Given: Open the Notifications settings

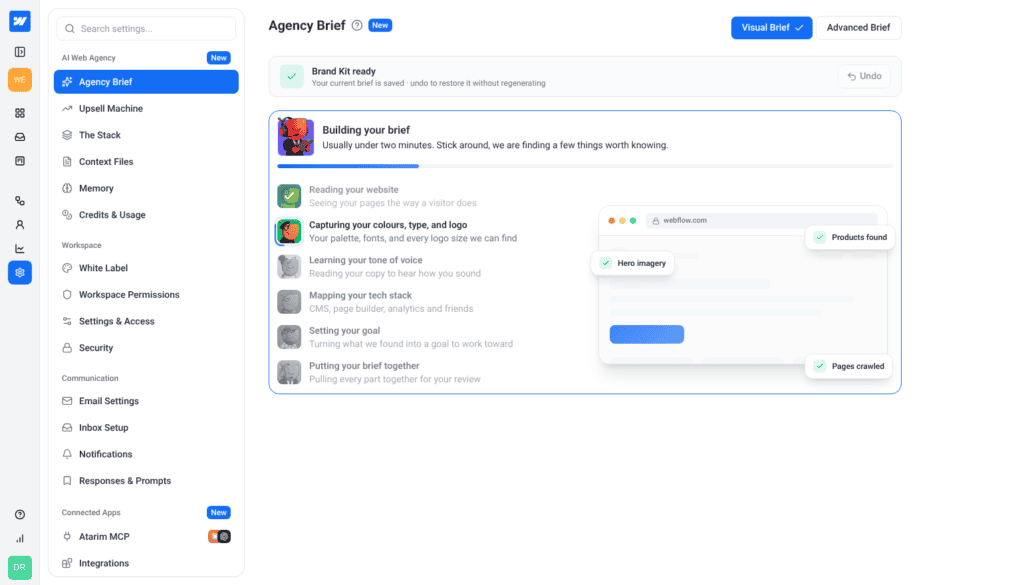Looking at the screenshot, I should (x=146, y=454).
